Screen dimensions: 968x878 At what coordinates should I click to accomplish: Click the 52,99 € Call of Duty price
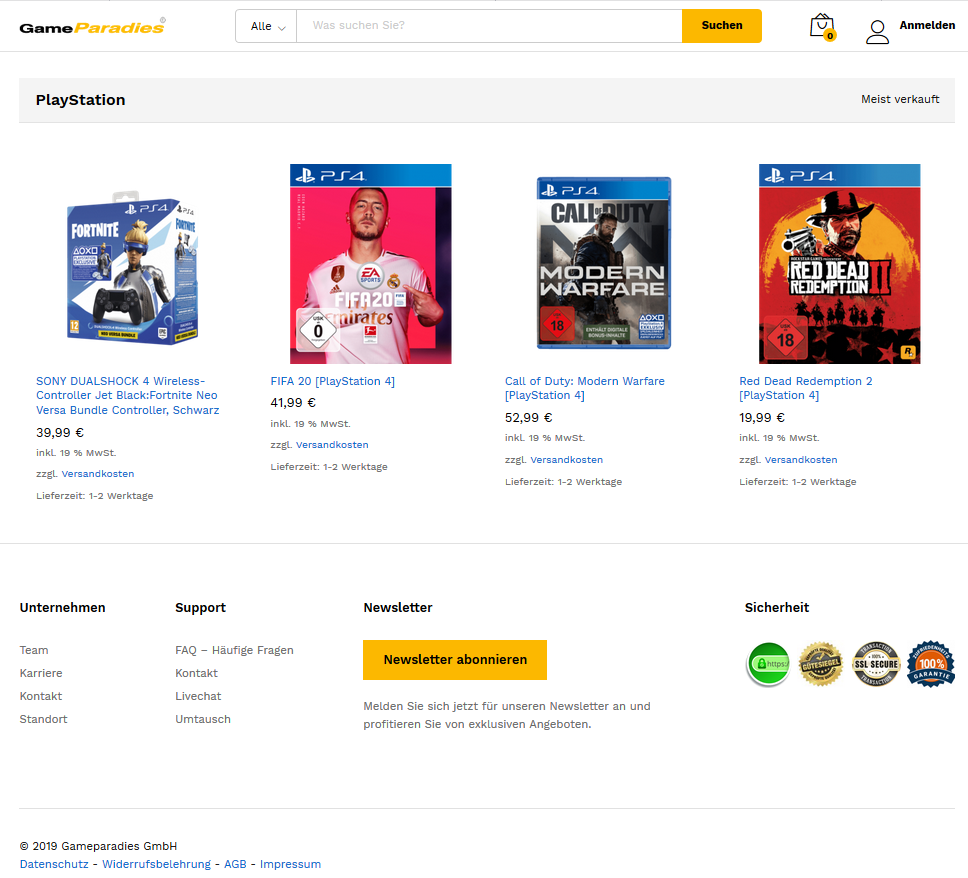528,417
